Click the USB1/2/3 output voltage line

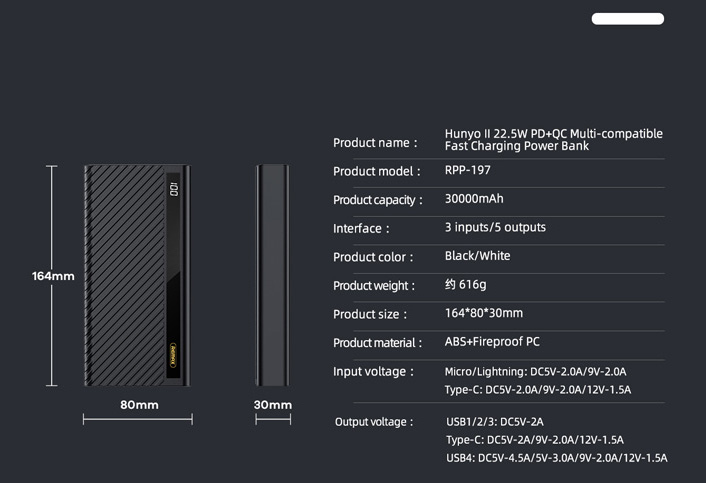coord(495,422)
